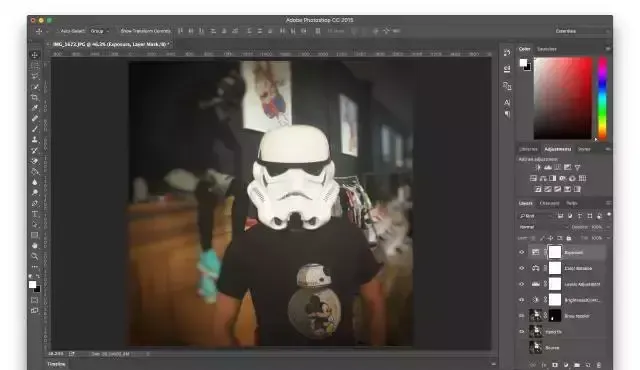
Task: Open the blend mode Normal dropdown
Action: (x=543, y=227)
